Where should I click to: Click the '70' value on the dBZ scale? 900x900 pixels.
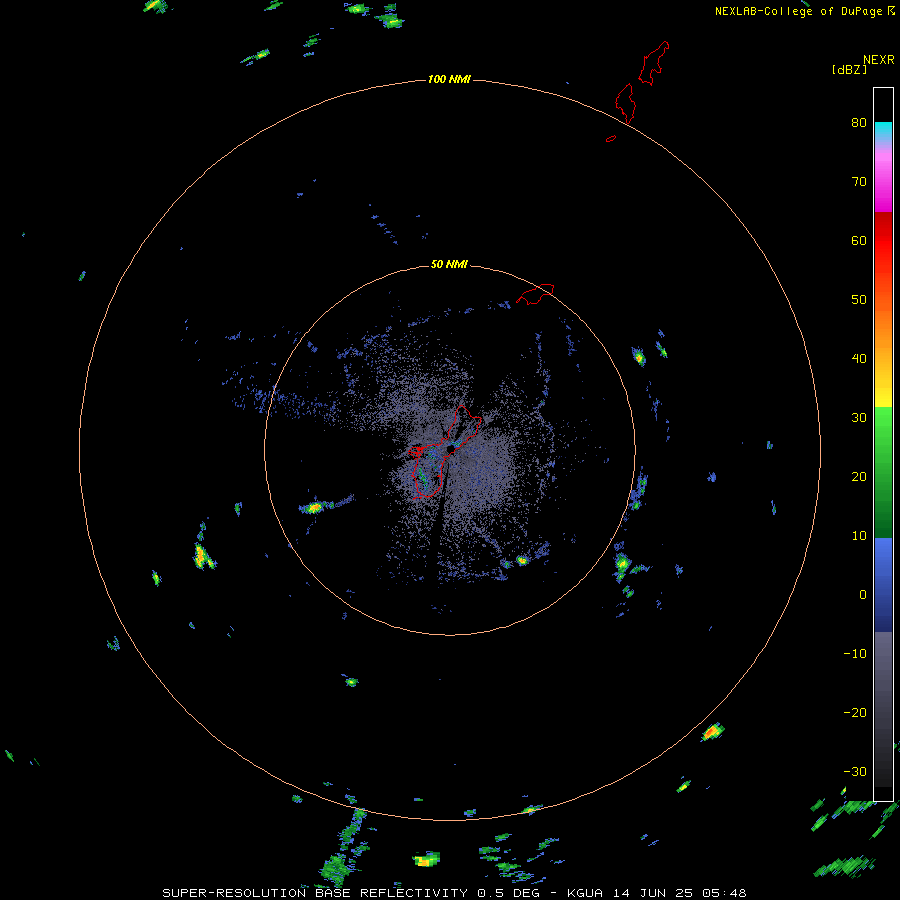859,181
